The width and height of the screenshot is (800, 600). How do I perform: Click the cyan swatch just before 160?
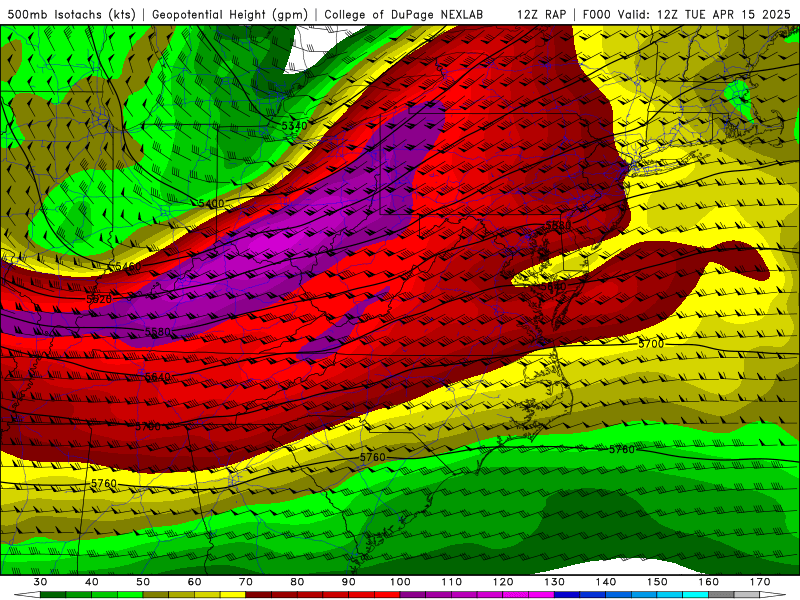pos(696,595)
